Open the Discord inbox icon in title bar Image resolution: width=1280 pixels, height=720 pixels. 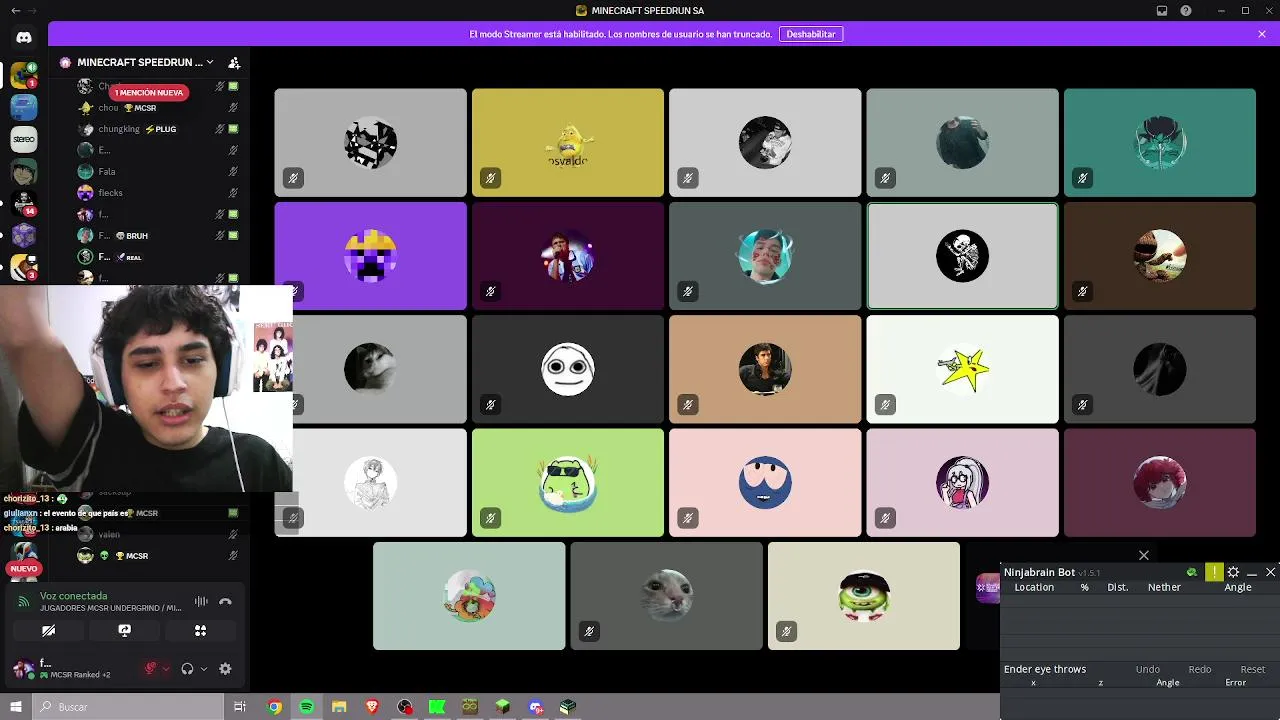(1162, 11)
